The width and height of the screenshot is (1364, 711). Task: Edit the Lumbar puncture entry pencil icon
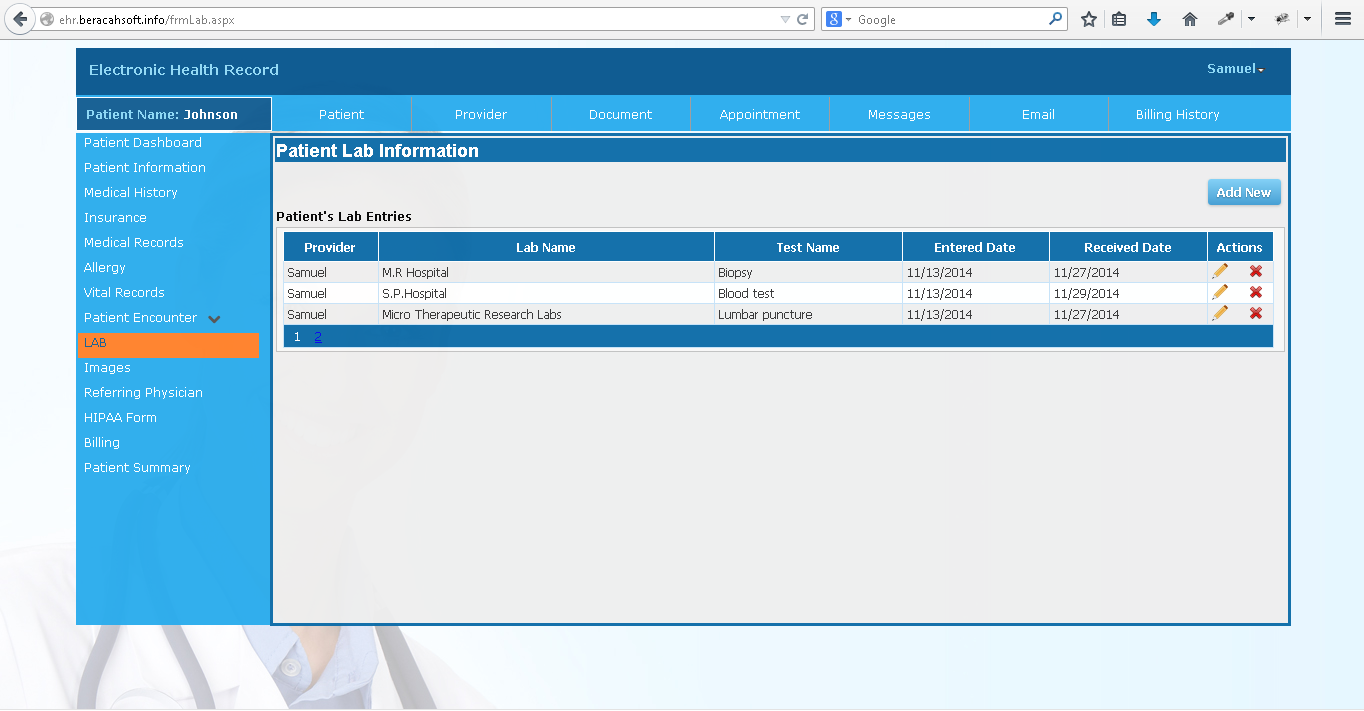tap(1220, 313)
